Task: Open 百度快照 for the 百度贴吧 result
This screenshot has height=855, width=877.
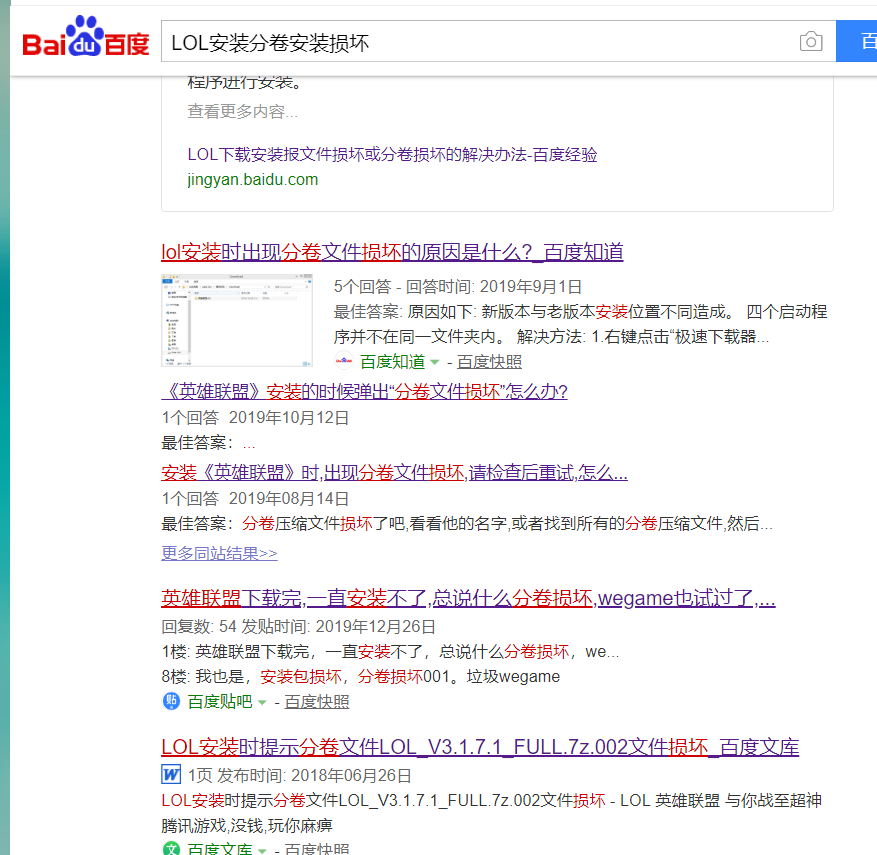Action: (317, 702)
